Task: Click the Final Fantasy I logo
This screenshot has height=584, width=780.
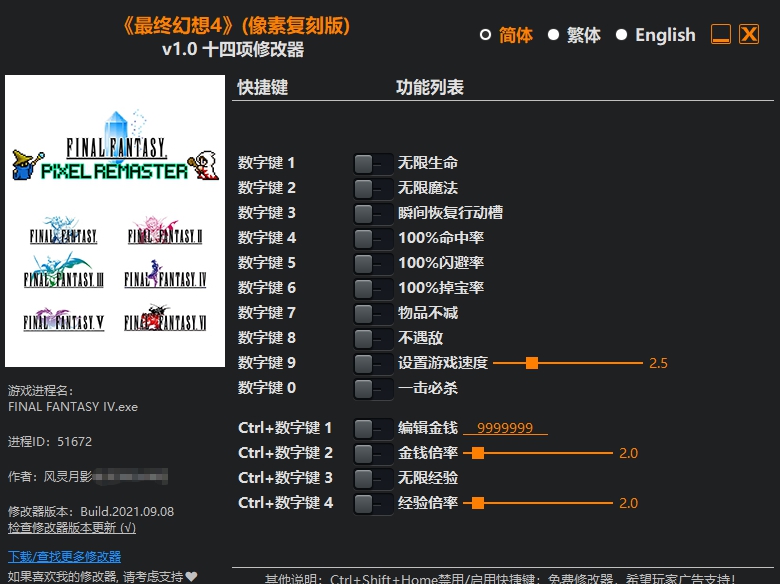Action: click(x=63, y=231)
